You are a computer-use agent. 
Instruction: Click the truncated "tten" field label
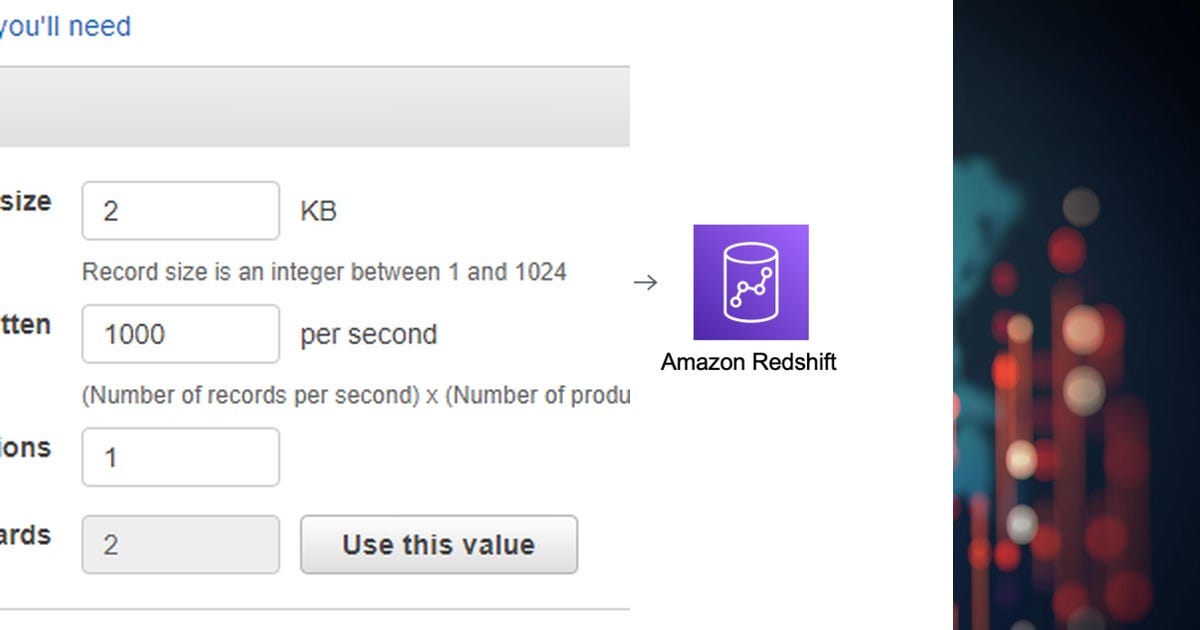click(25, 324)
